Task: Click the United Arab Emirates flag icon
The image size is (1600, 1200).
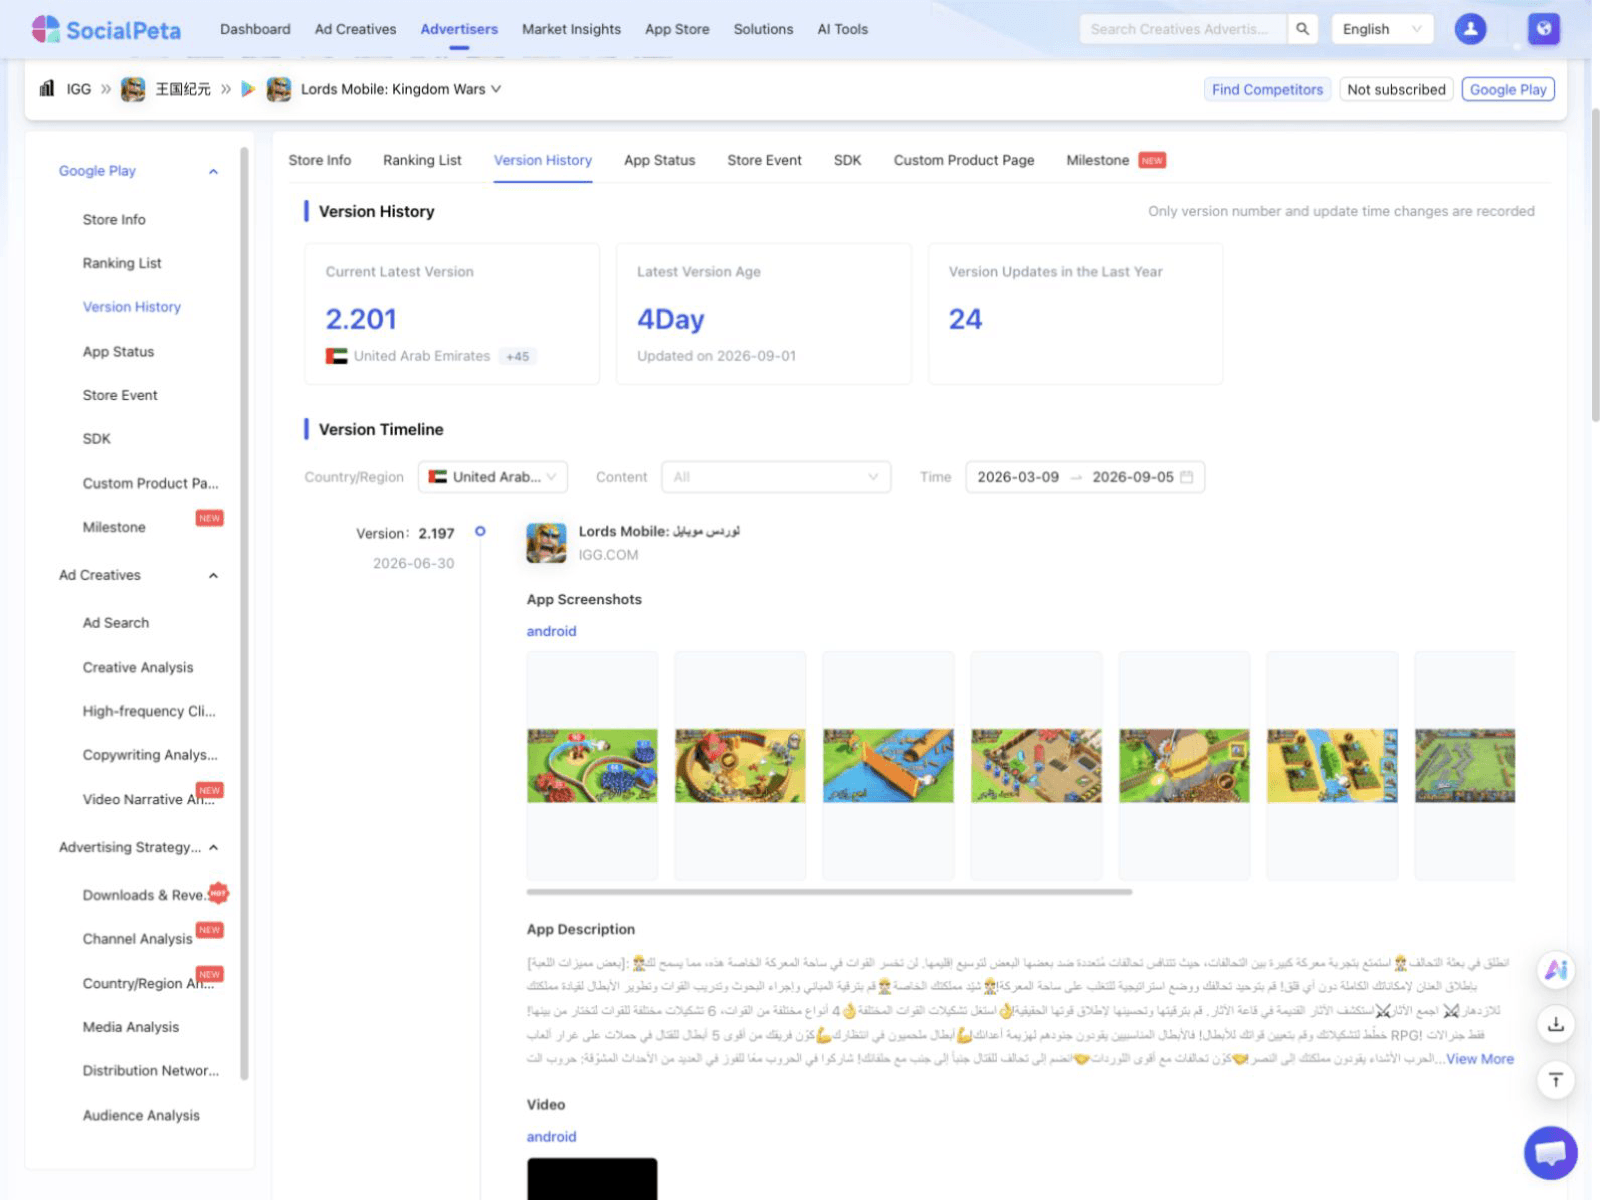Action: 337,356
